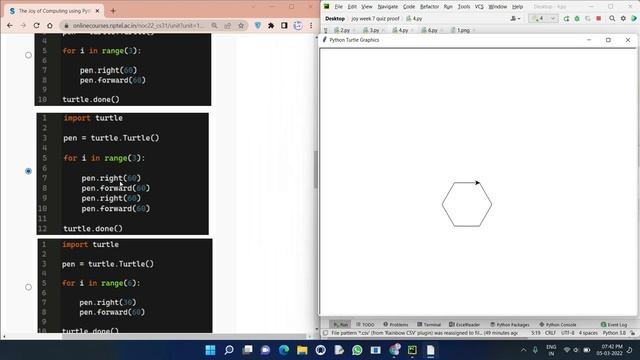Viewport: 640px width, 360px height.
Task: Select the radio option with two pen.right calls
Action: (28, 171)
